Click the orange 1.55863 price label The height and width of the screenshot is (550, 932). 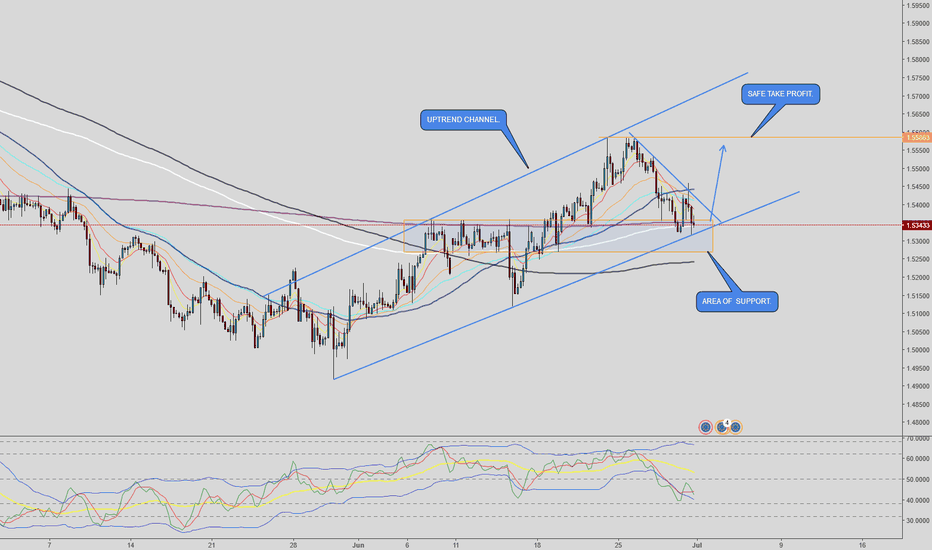click(x=917, y=137)
